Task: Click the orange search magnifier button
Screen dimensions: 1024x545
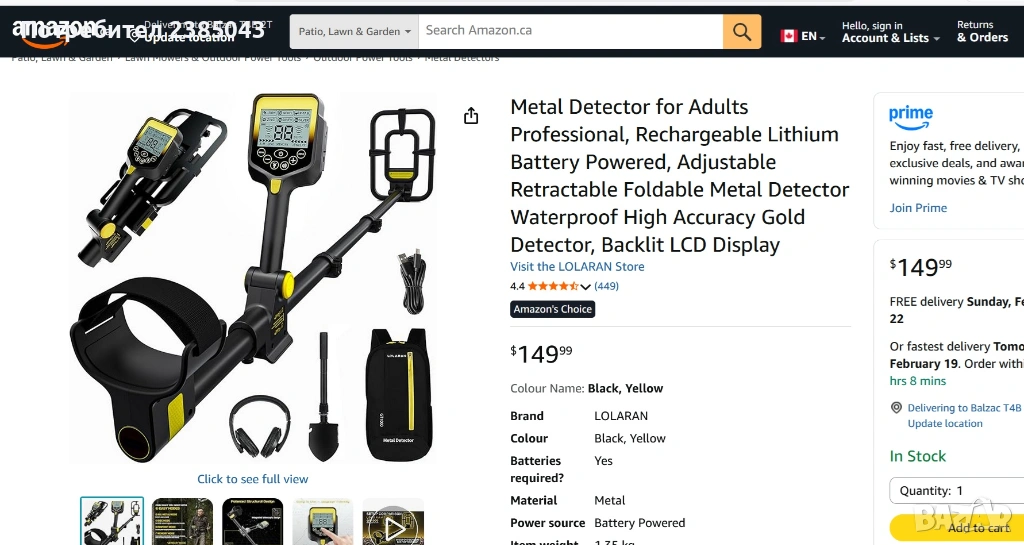Action: (x=741, y=31)
